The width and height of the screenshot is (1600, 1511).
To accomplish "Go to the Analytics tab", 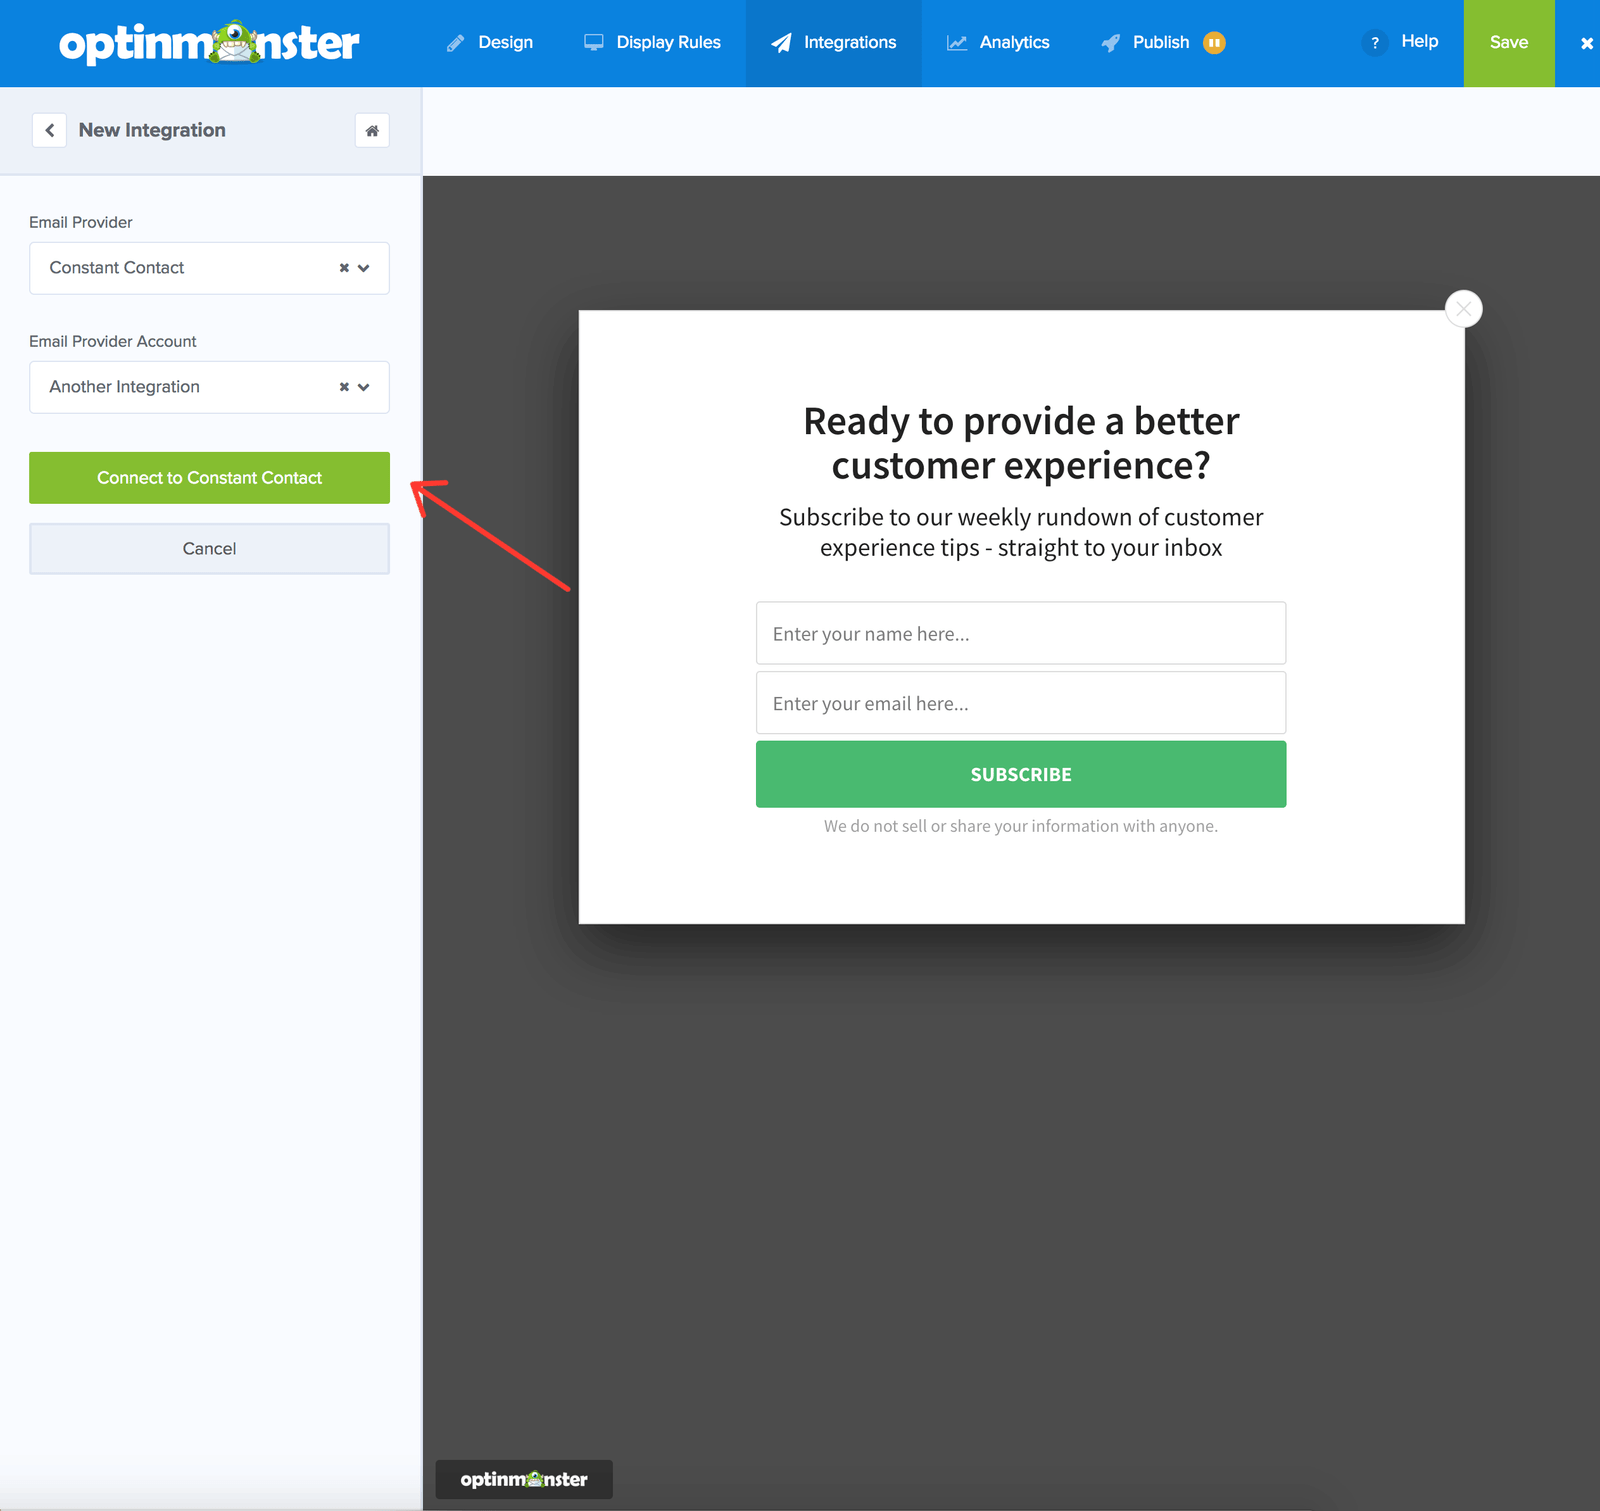I will click(998, 43).
